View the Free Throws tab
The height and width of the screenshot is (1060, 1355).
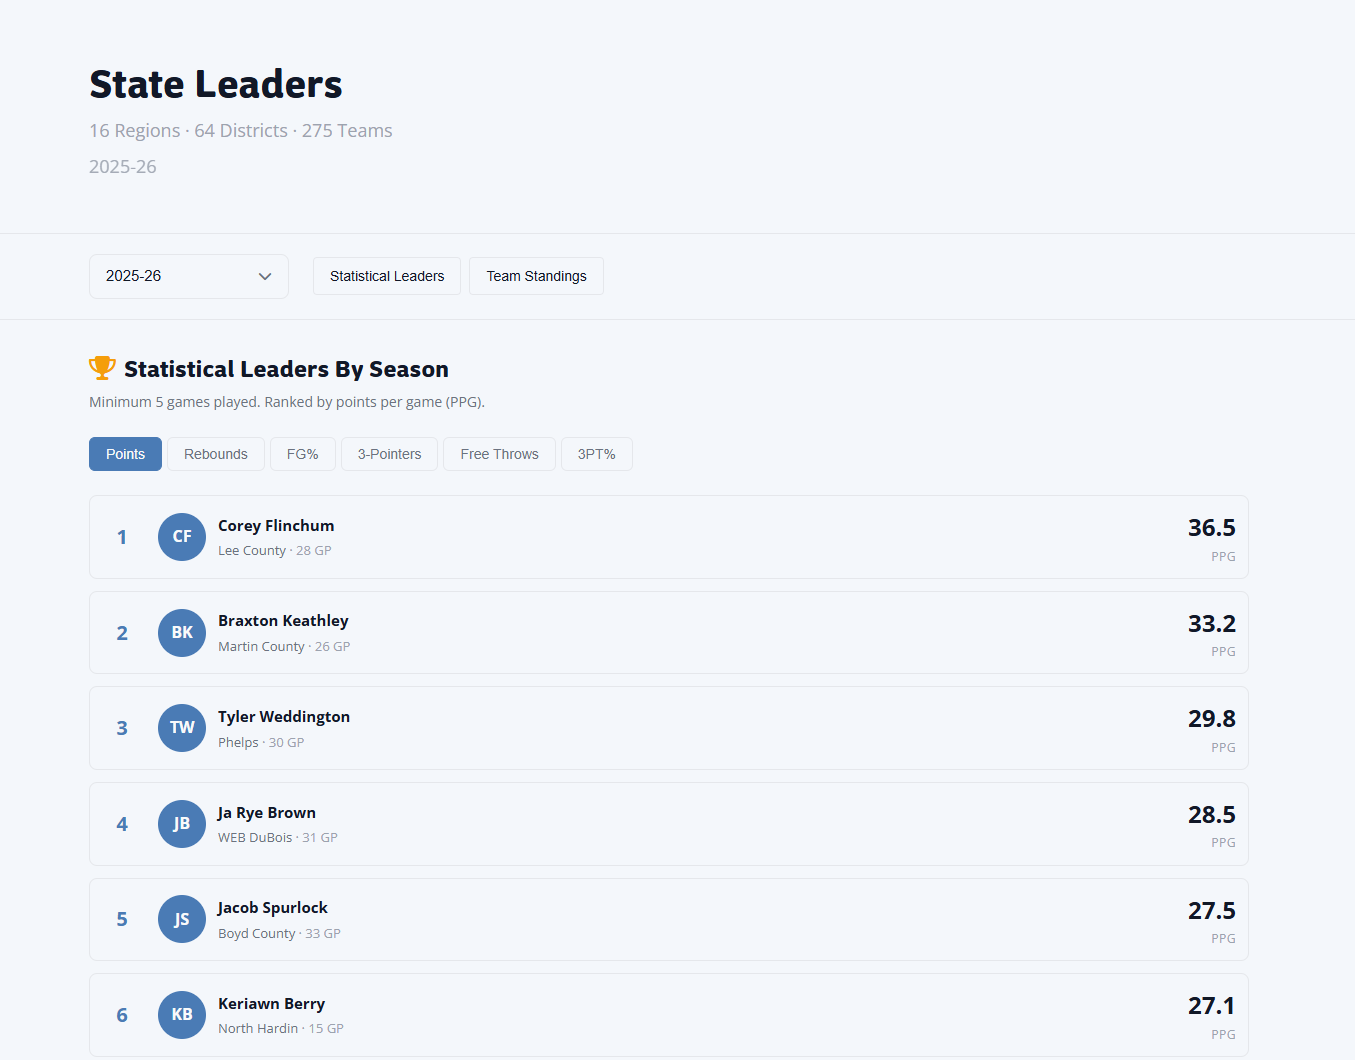coord(499,454)
